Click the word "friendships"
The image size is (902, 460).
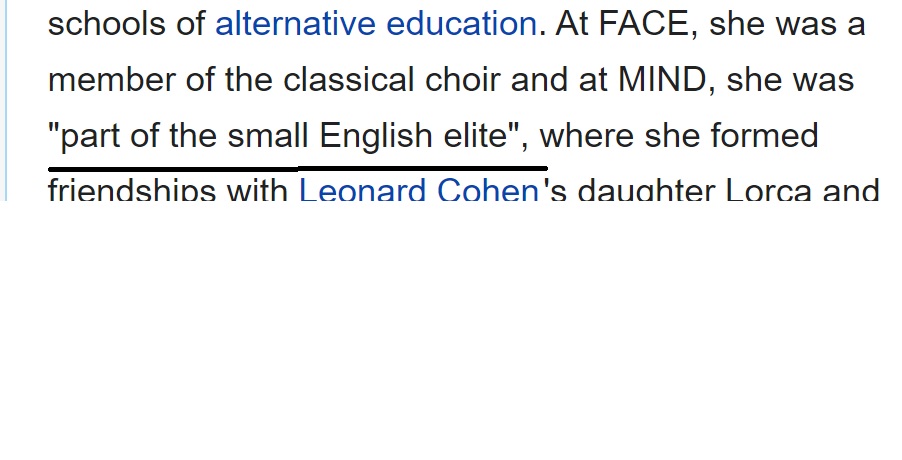point(132,190)
